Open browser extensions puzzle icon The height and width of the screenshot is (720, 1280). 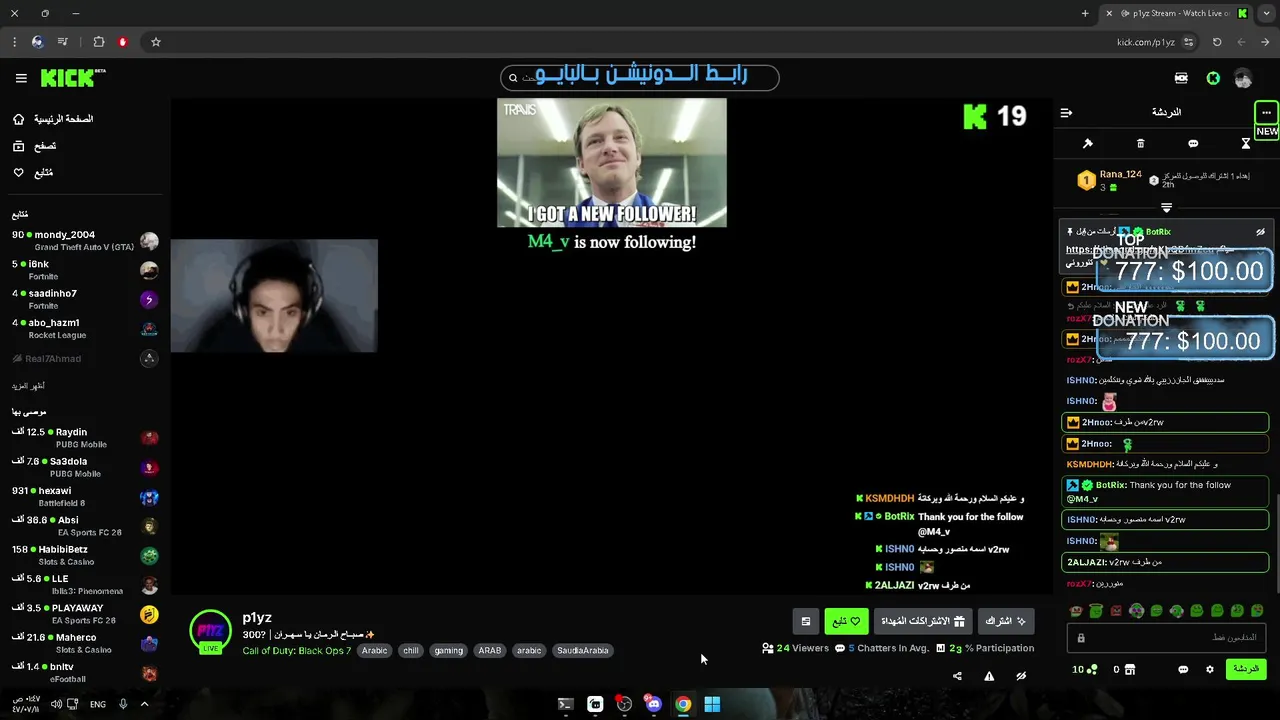(x=98, y=42)
